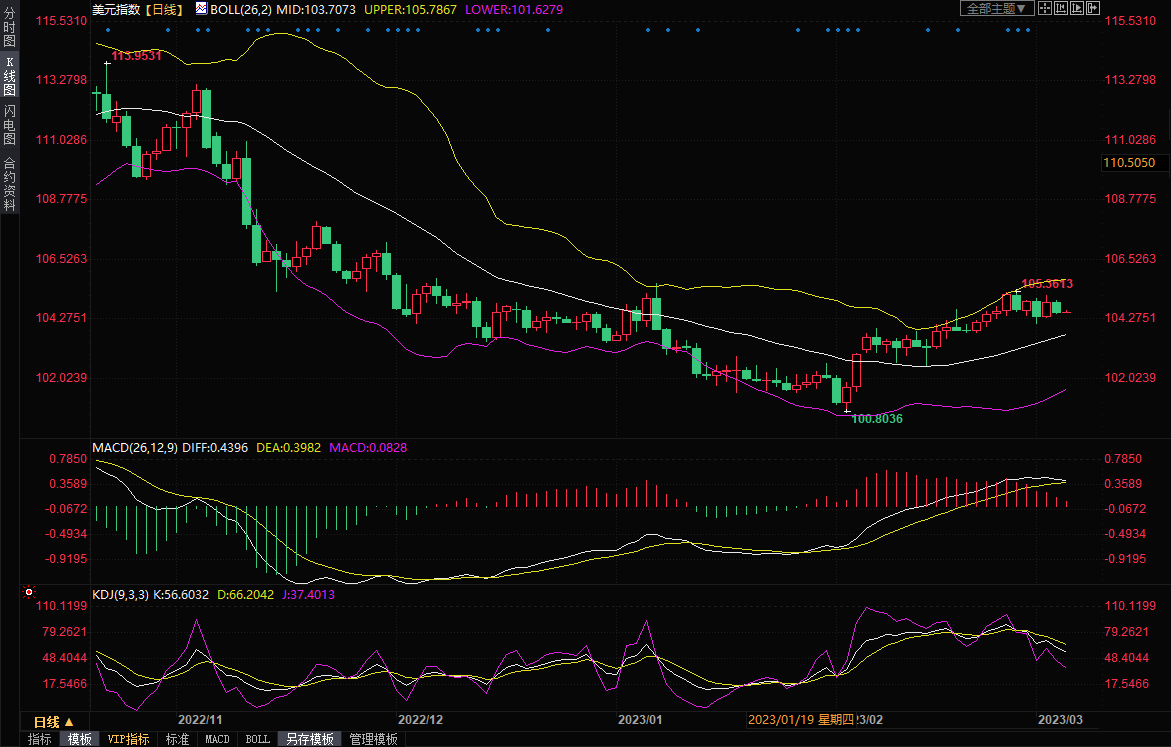Click the crosshair cursor icon

click(1045, 8)
